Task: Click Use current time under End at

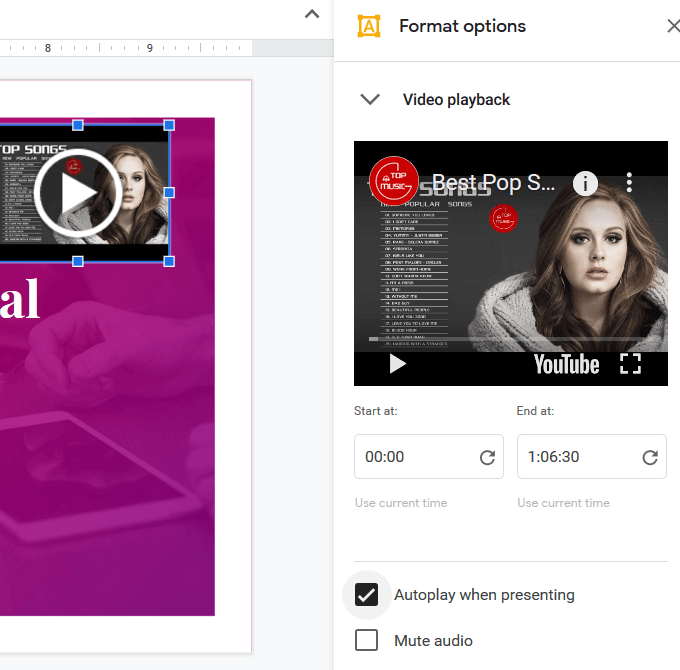Action: click(x=563, y=503)
